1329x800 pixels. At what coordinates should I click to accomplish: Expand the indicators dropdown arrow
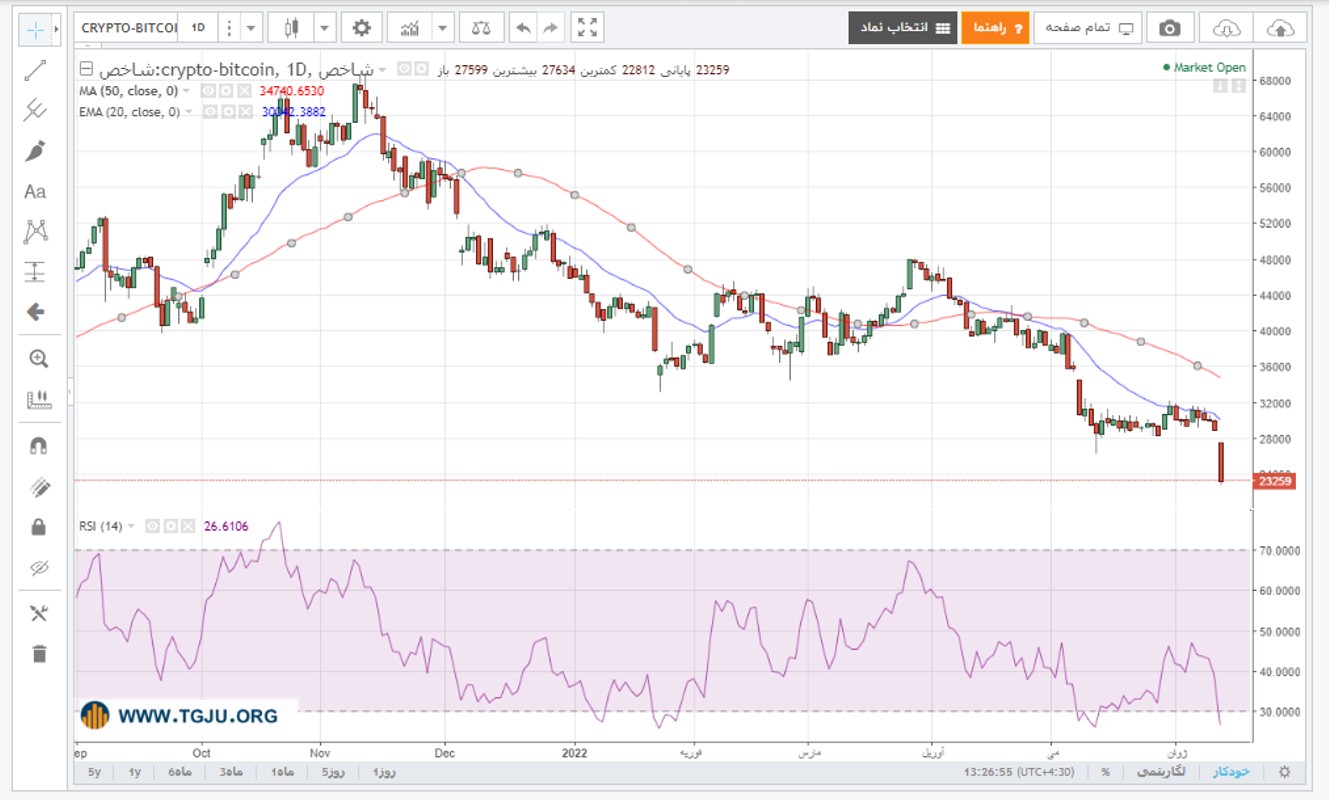click(x=443, y=28)
